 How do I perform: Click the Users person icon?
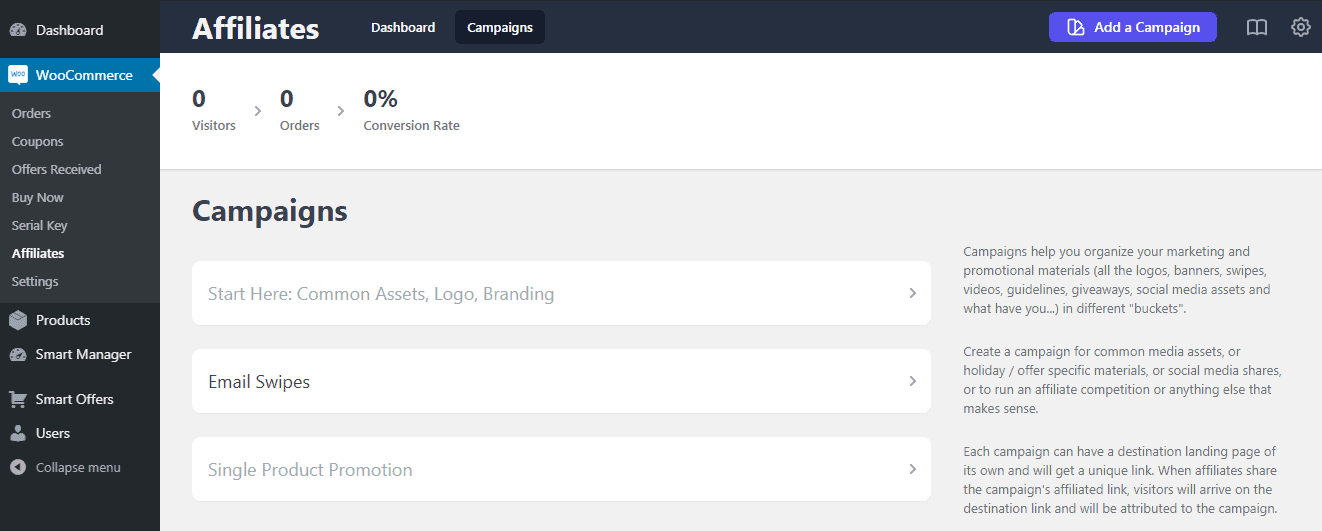click(x=18, y=433)
